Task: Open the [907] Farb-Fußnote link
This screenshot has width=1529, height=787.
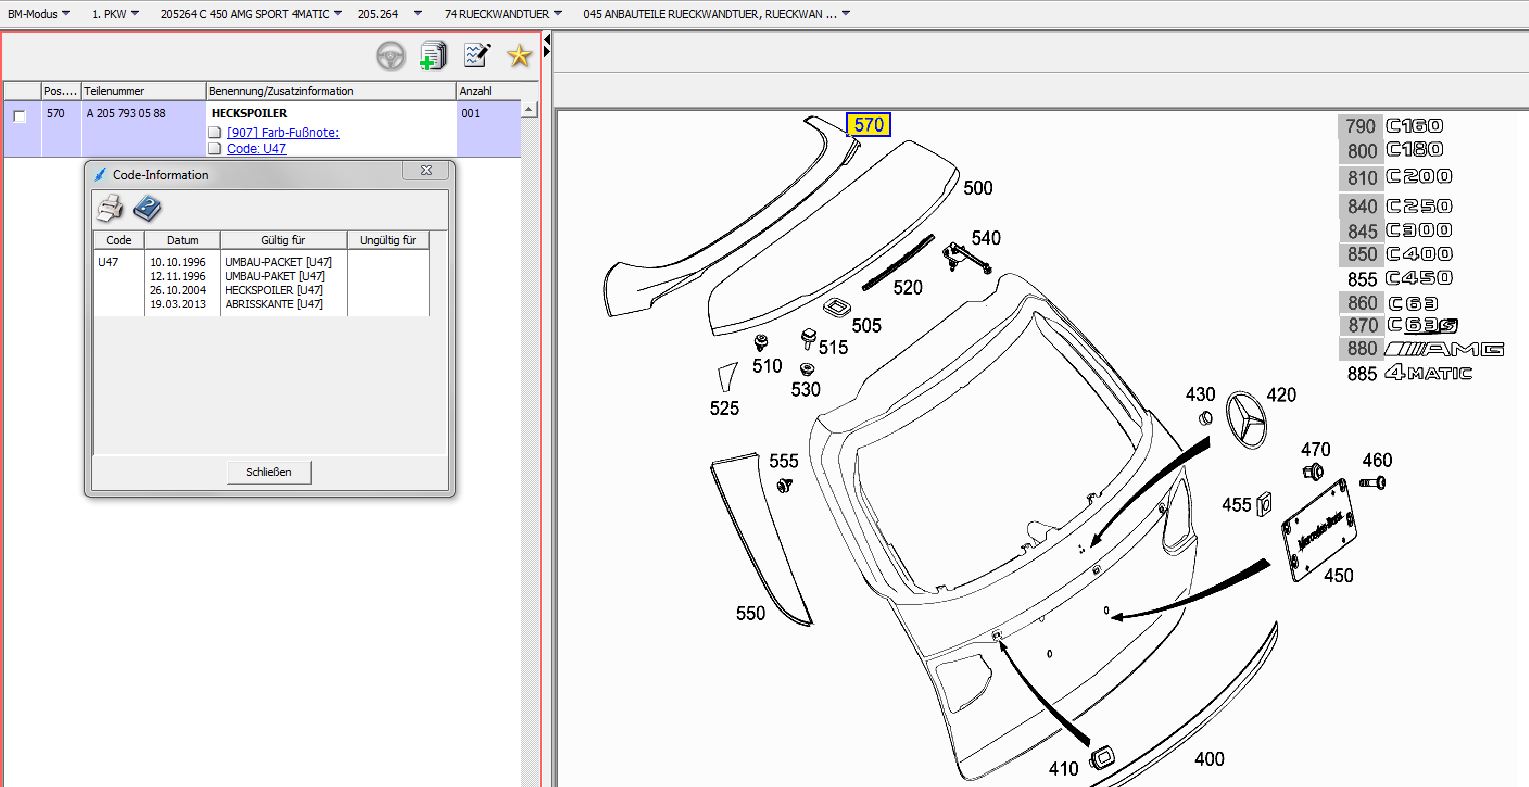Action: [283, 132]
